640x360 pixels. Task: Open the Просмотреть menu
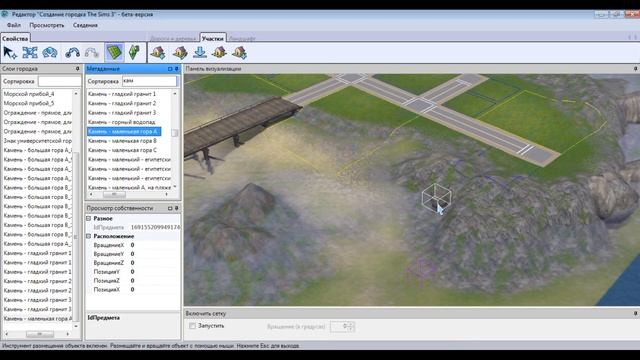coord(47,25)
